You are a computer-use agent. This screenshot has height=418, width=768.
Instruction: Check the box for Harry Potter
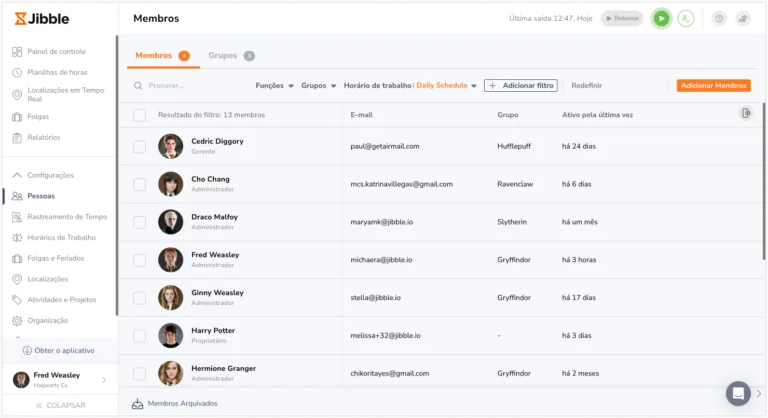tap(140, 336)
